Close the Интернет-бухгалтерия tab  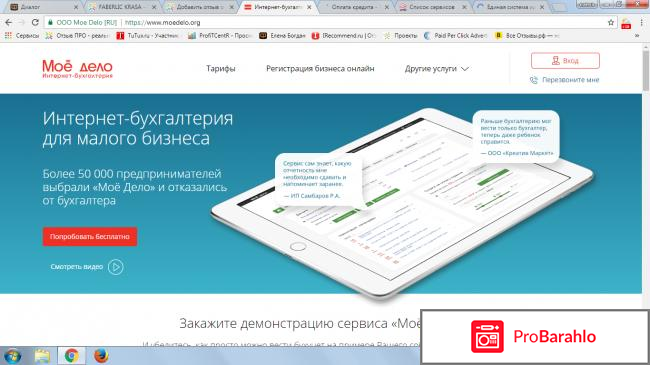tap(309, 7)
